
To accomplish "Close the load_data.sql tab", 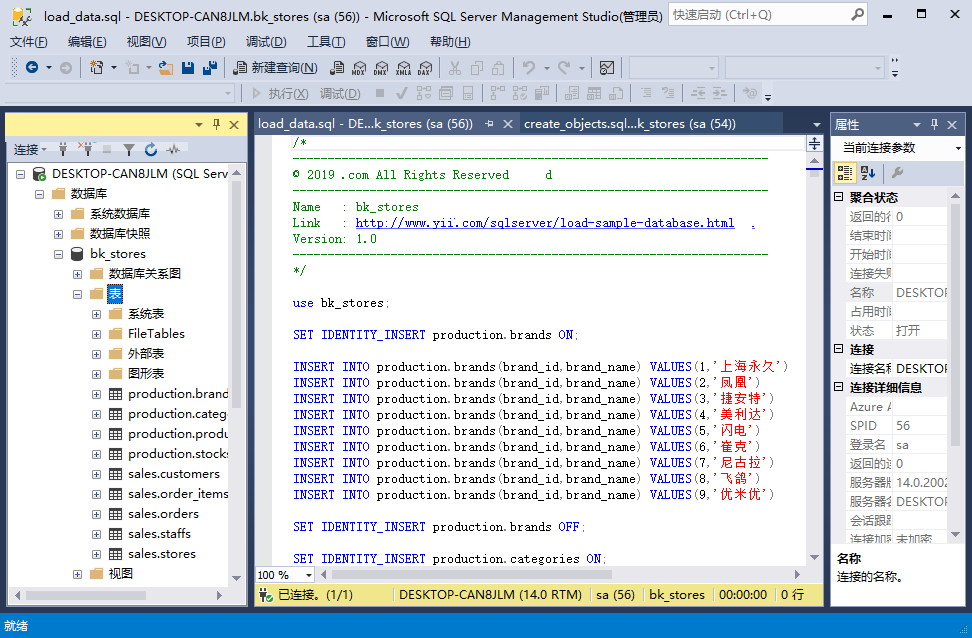I will point(508,124).
